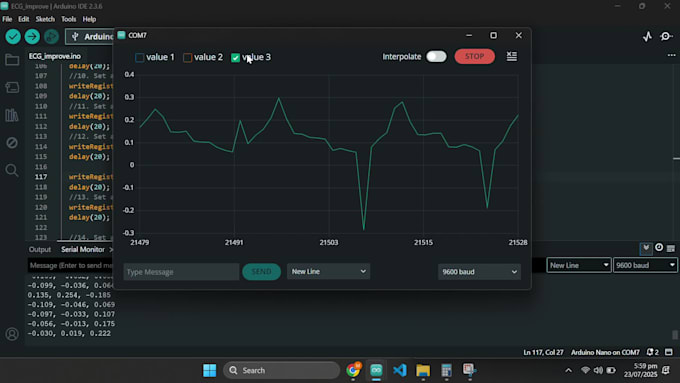This screenshot has height=383, width=680.
Task: Click Arduino Nano on COM7 status
Action: 605,352
